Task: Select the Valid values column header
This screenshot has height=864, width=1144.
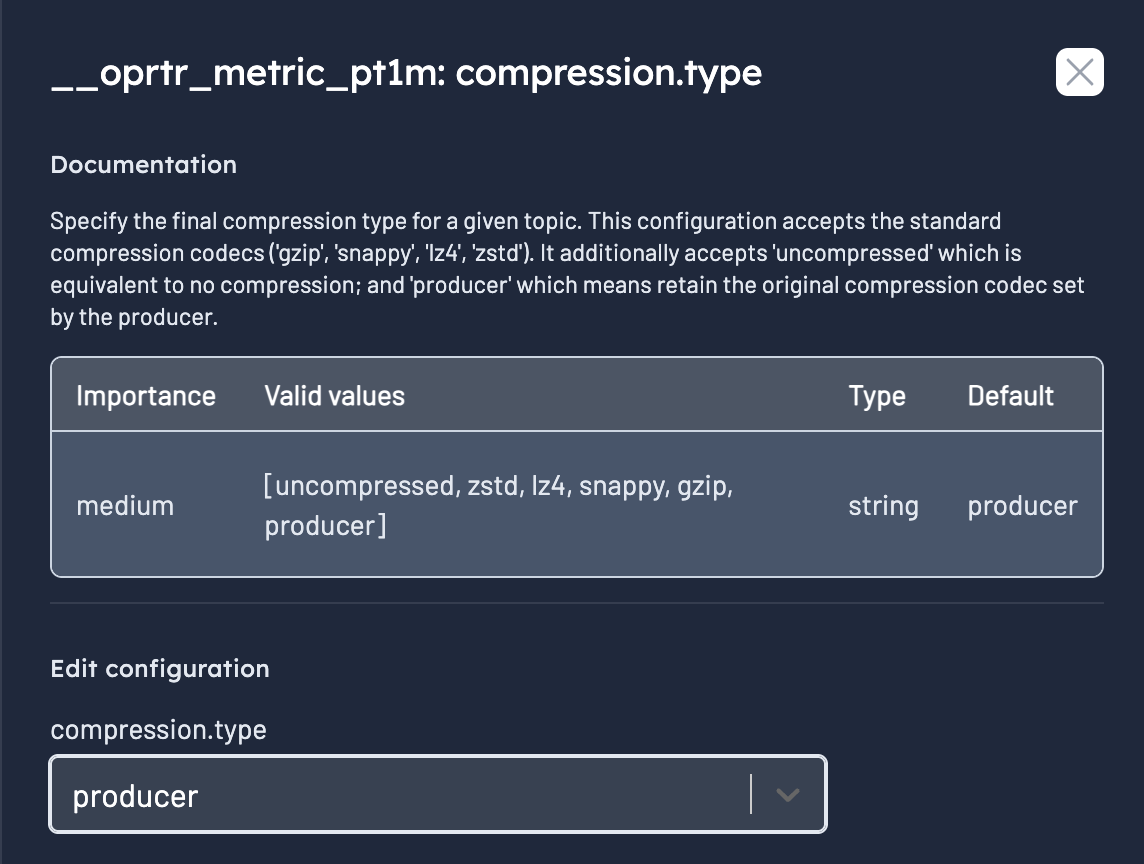Action: pyautogui.click(x=333, y=395)
